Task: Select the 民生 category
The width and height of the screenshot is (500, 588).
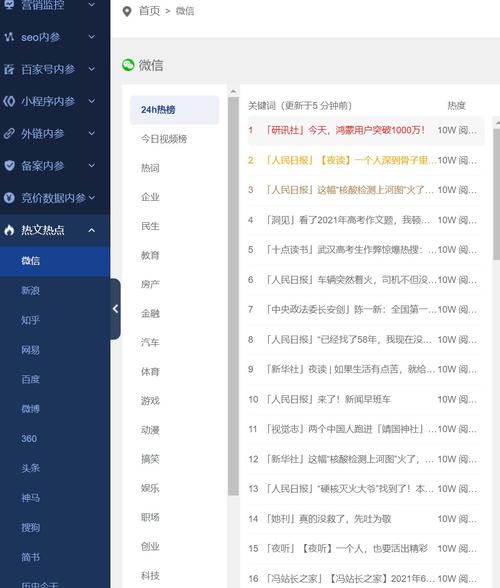Action: pyautogui.click(x=150, y=226)
